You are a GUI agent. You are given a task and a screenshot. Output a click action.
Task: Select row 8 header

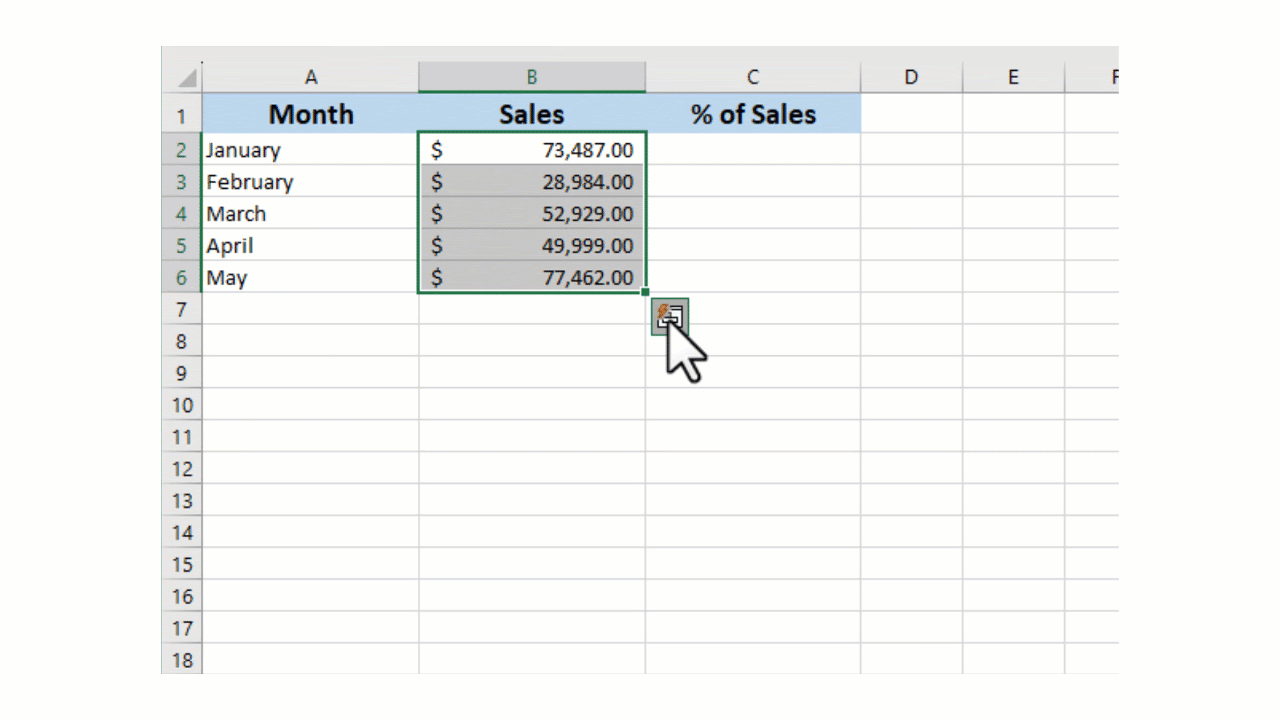(181, 342)
